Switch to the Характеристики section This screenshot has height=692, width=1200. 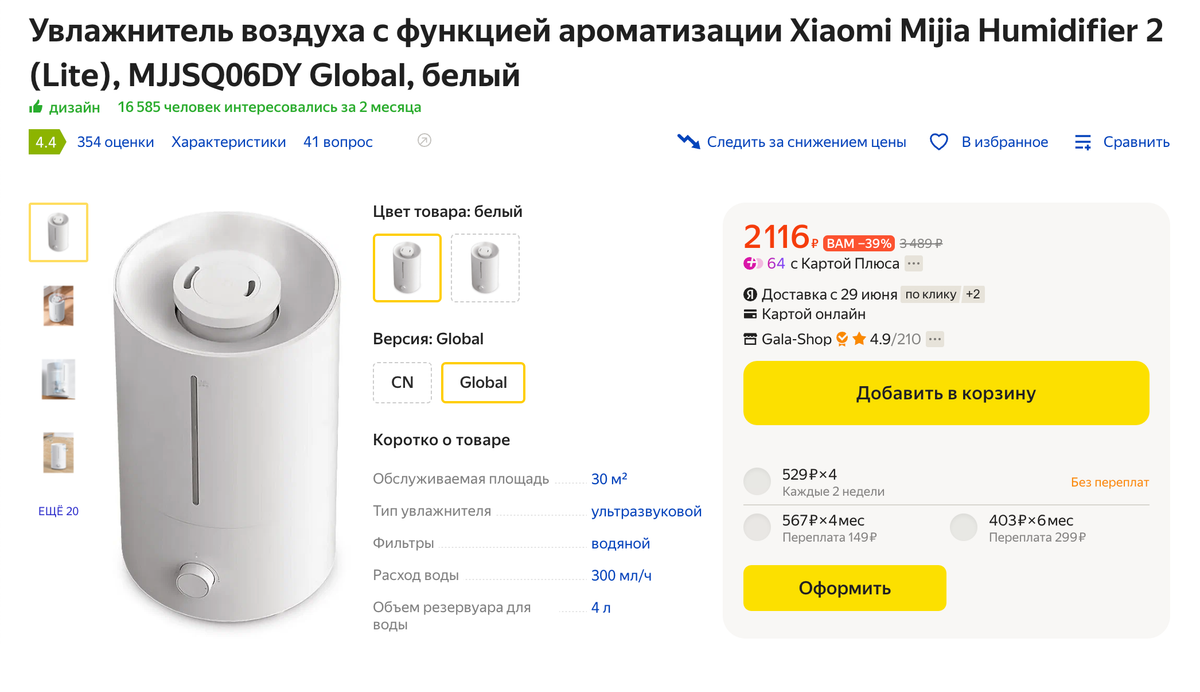coord(228,141)
